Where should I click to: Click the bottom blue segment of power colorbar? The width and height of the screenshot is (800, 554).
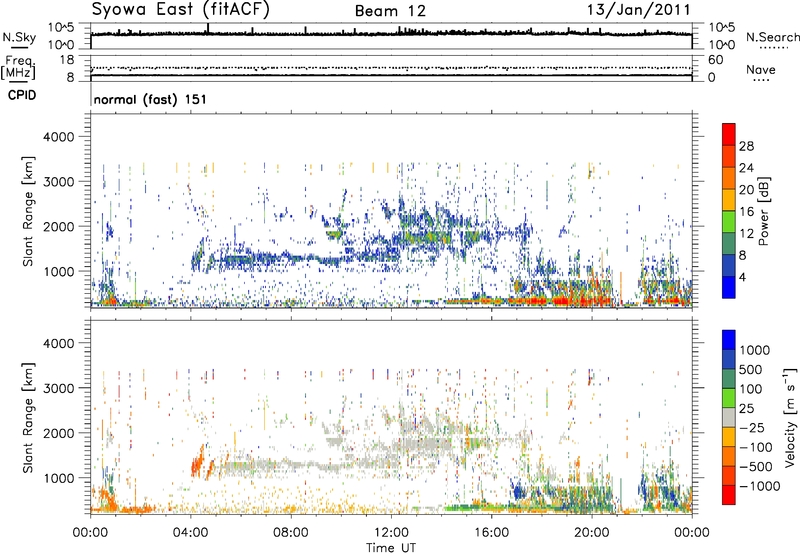pyautogui.click(x=729, y=288)
